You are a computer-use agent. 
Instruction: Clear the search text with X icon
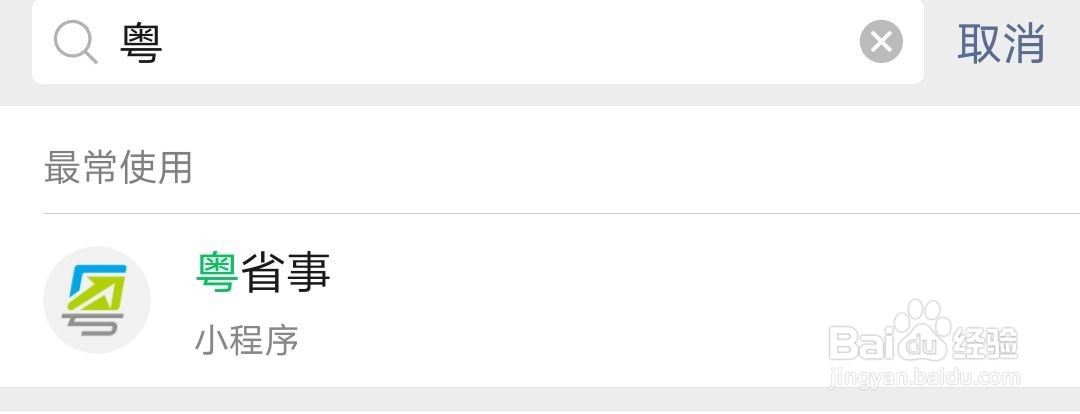click(x=881, y=42)
